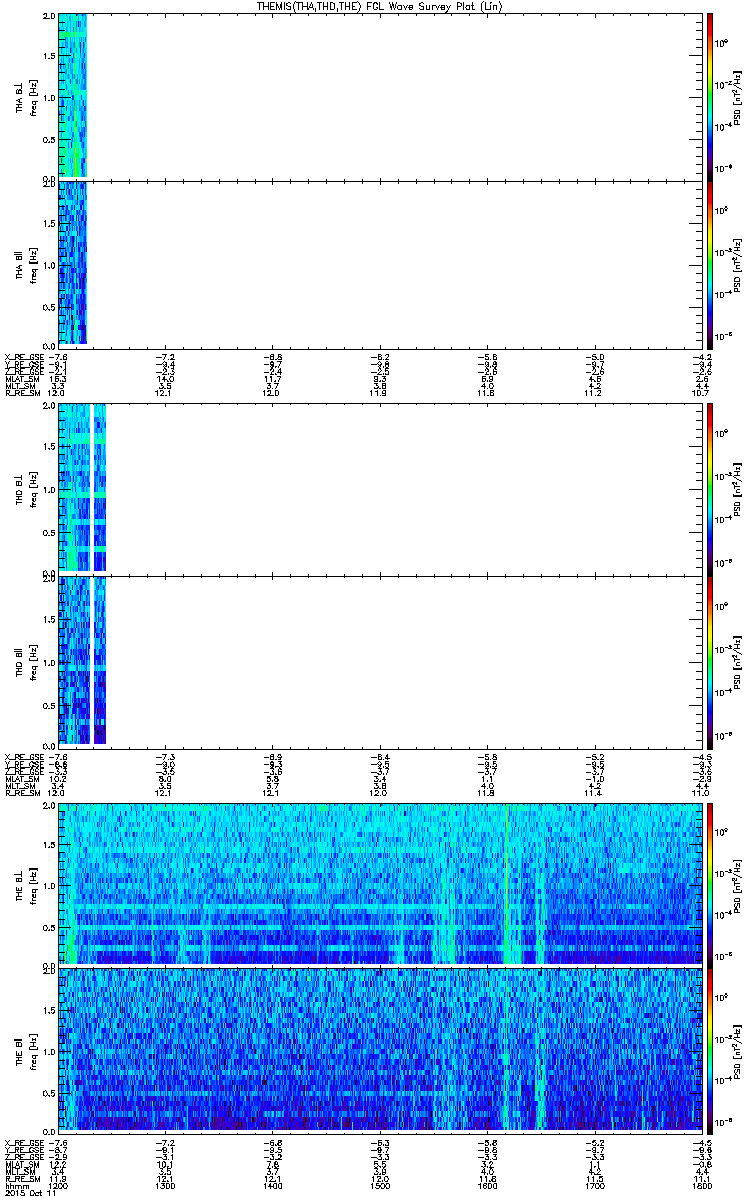
Task: Click the MLAT_SM row label below THE panels
Action: pos(22,1165)
